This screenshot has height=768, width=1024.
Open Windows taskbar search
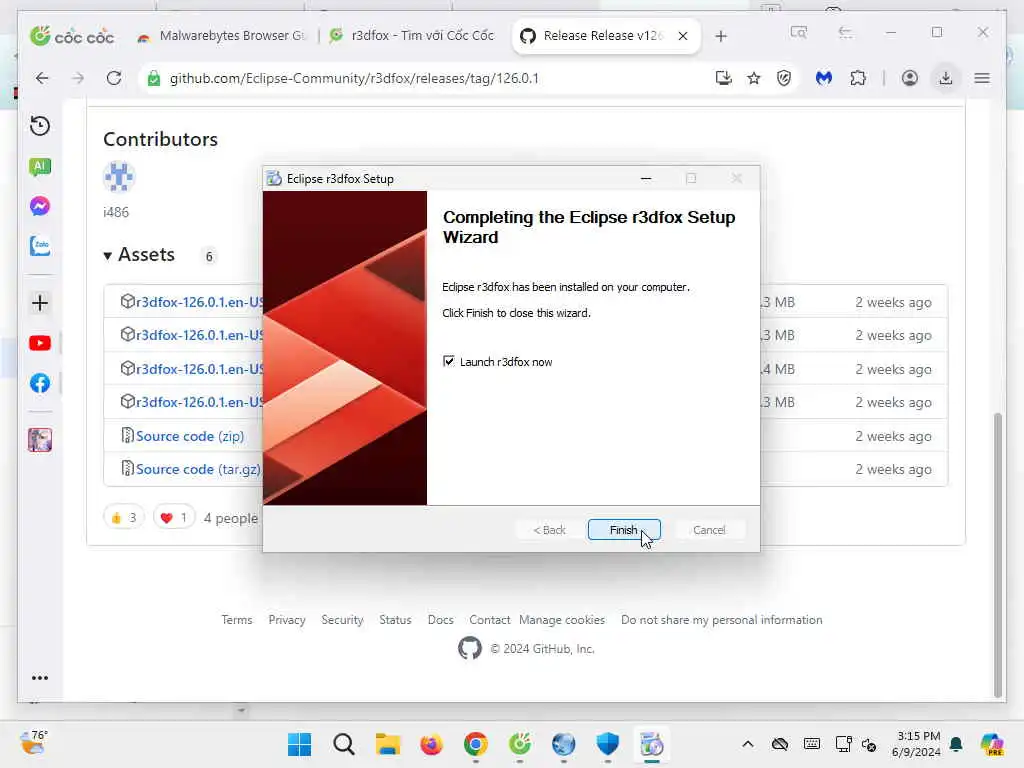344,744
